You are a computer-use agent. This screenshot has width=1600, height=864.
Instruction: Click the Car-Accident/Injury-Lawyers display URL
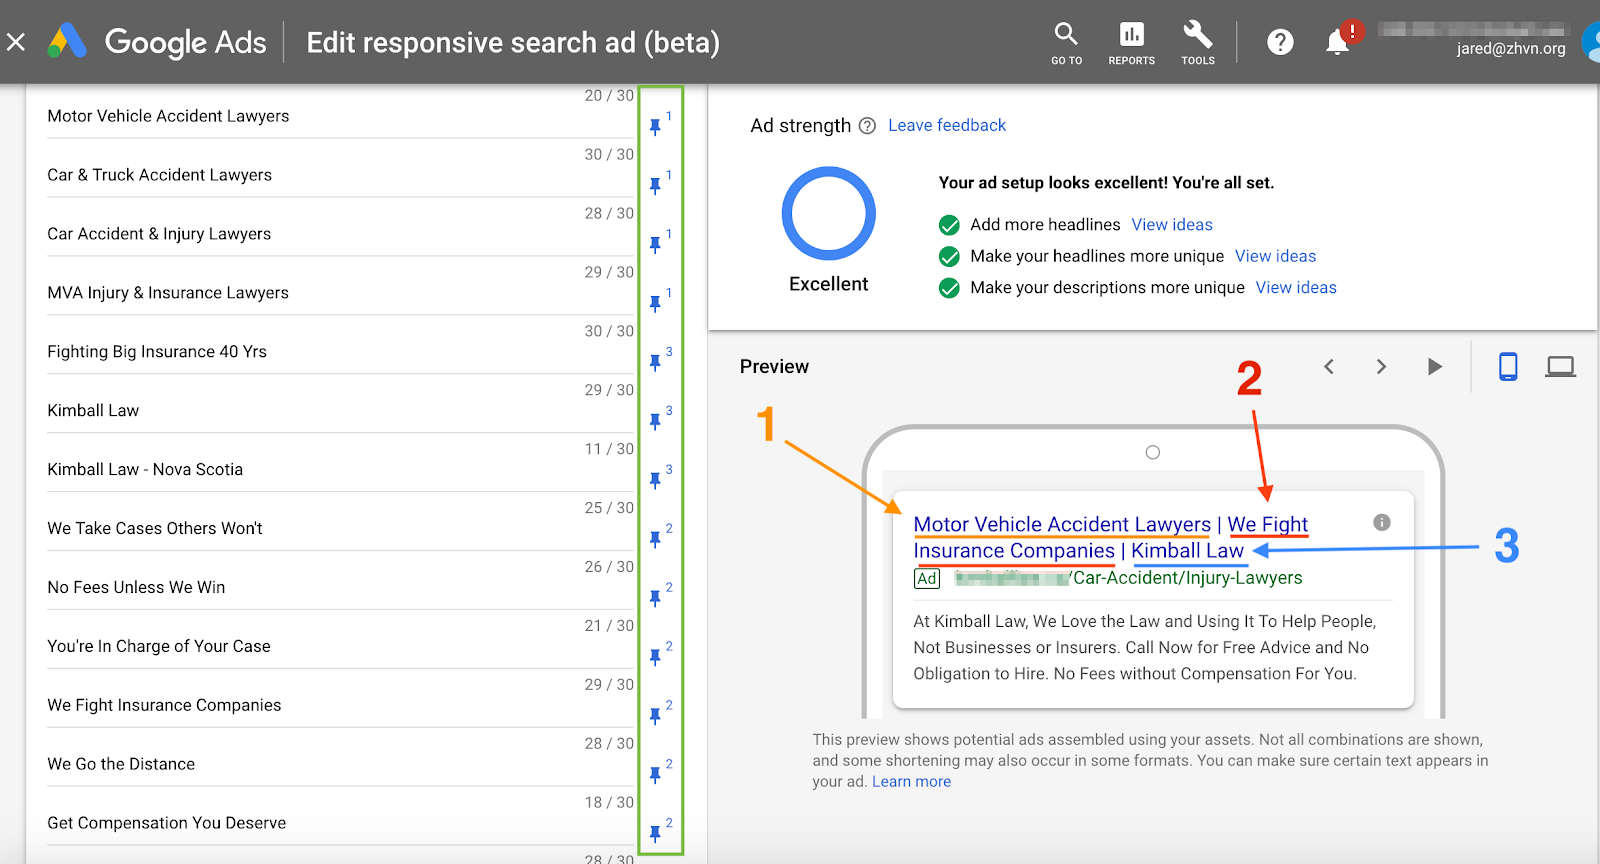(1187, 578)
